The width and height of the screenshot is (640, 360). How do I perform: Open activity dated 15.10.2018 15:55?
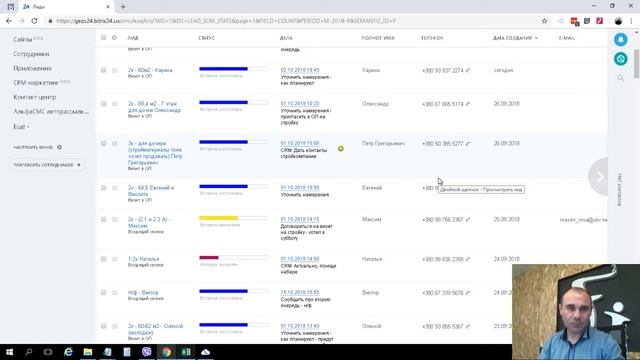pos(300,293)
